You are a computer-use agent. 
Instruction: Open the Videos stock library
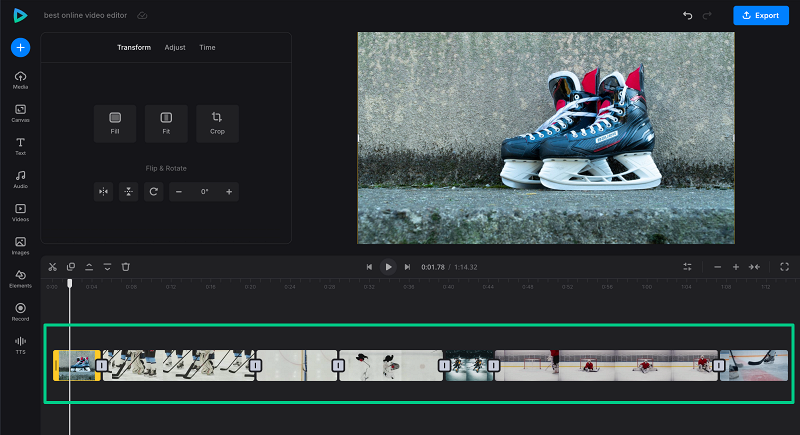point(20,213)
